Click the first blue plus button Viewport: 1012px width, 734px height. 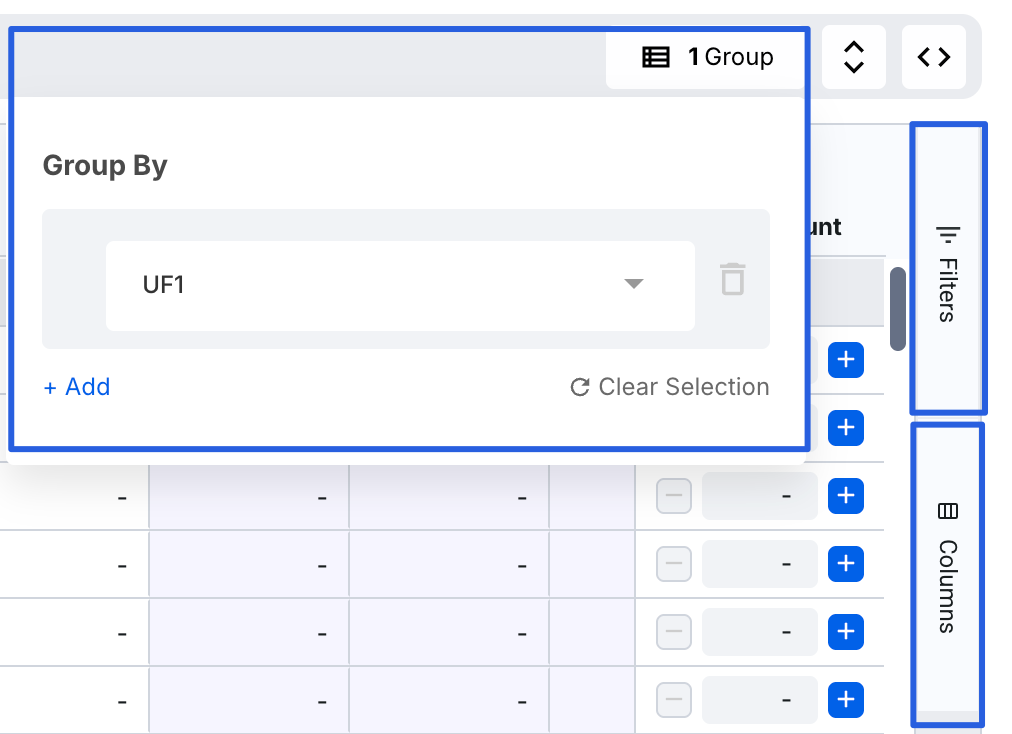click(x=846, y=359)
